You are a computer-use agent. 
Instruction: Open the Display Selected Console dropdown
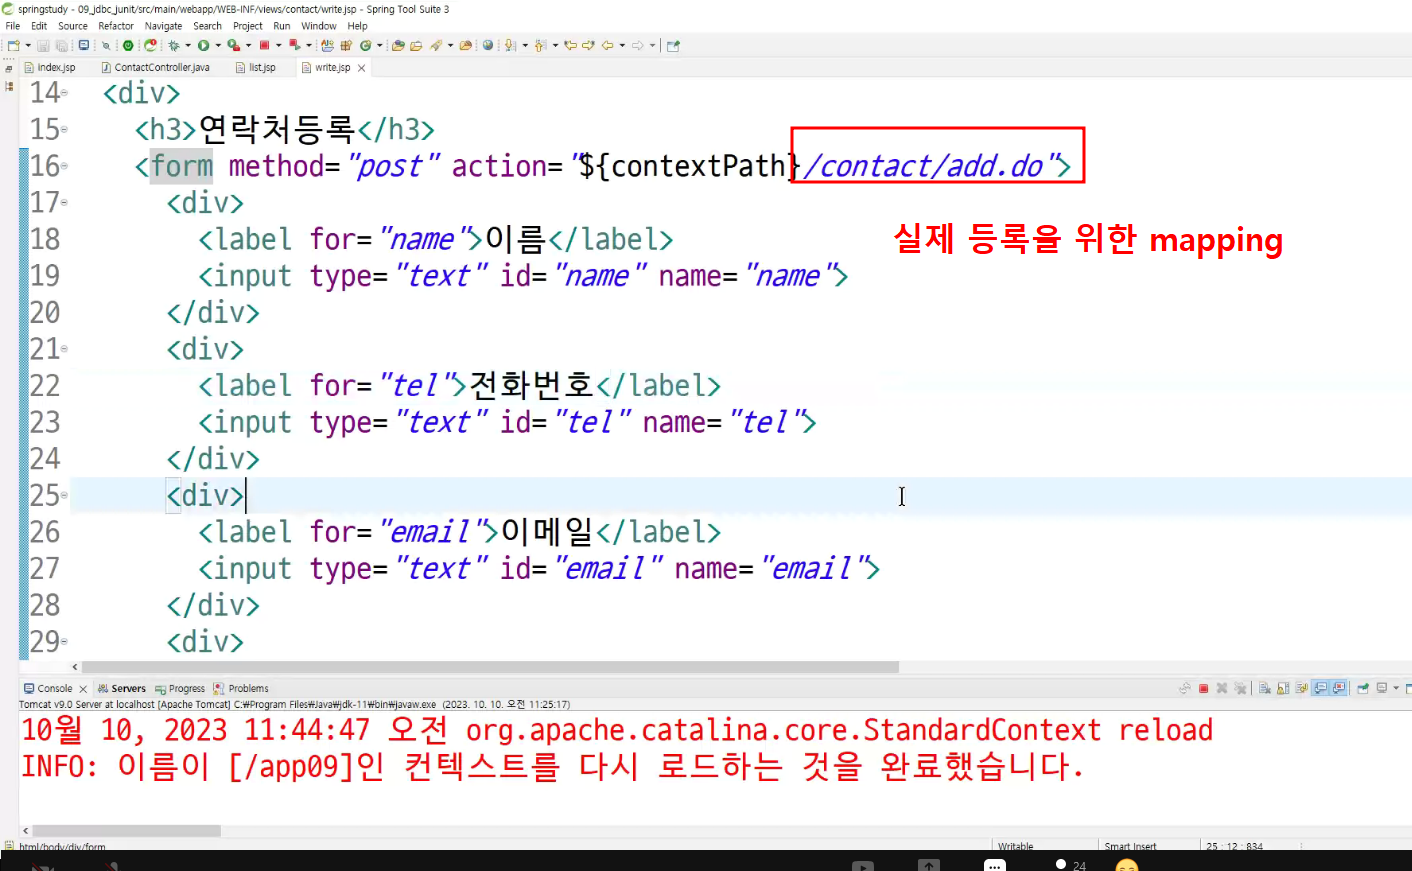(1396, 688)
